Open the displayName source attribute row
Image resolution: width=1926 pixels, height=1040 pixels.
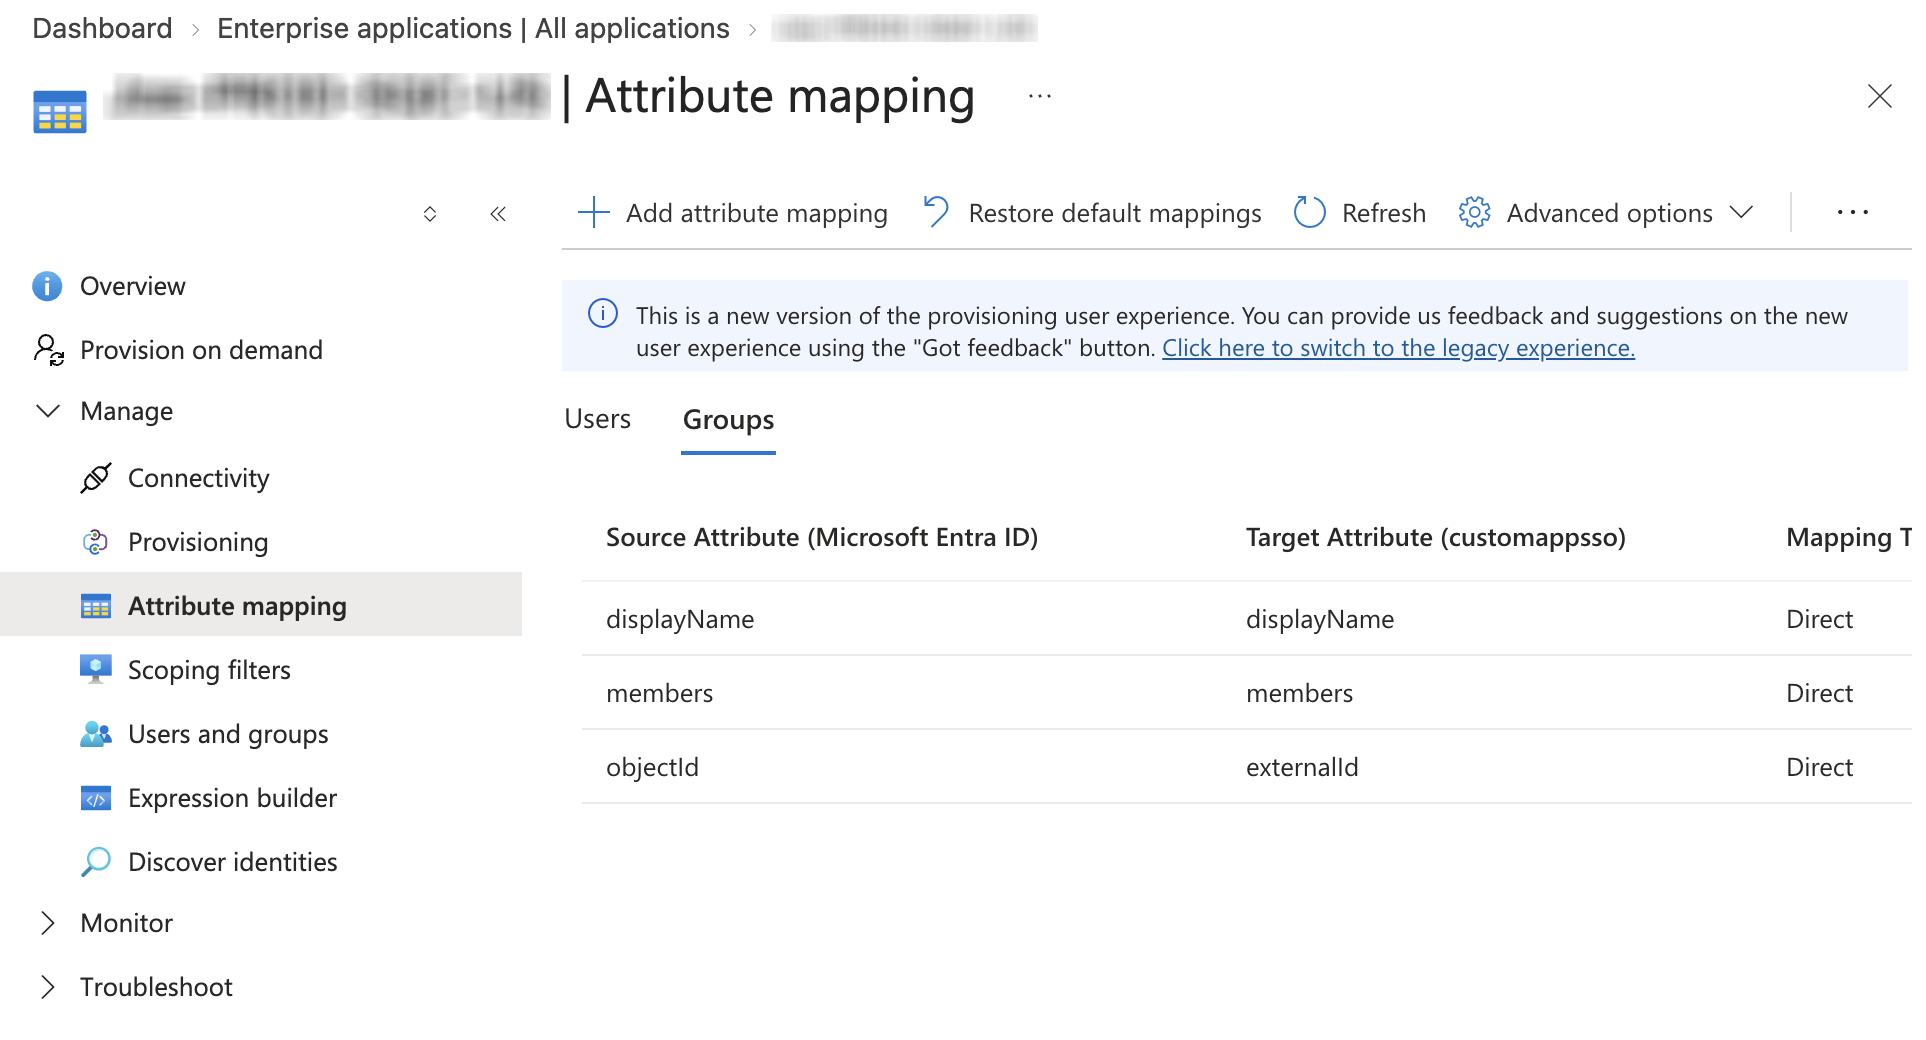pos(679,619)
